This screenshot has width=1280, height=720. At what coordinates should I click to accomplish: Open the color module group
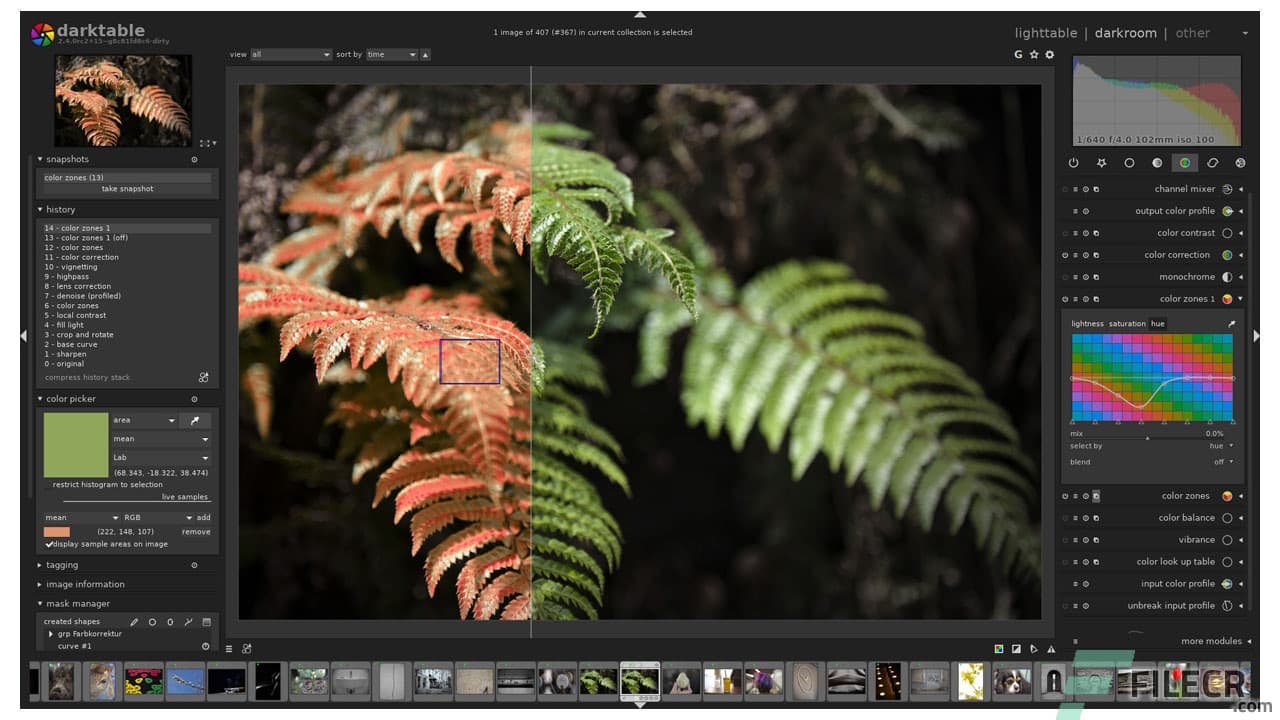1185,162
